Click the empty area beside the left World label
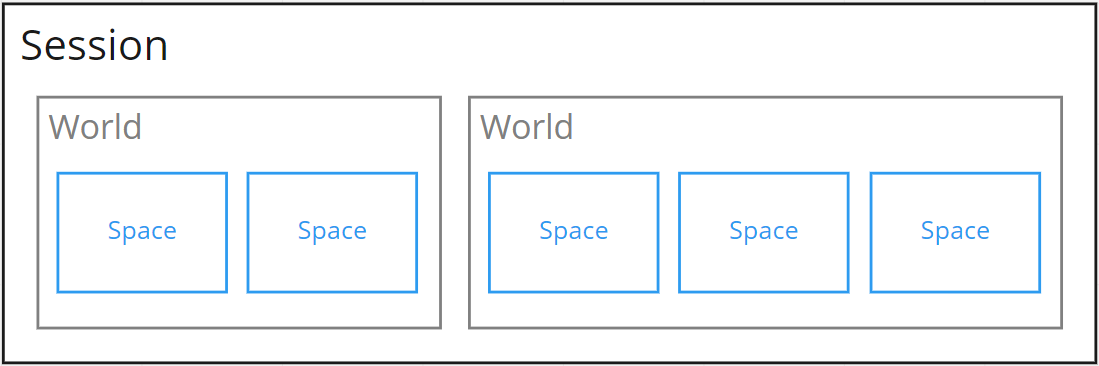 pyautogui.click(x=291, y=128)
